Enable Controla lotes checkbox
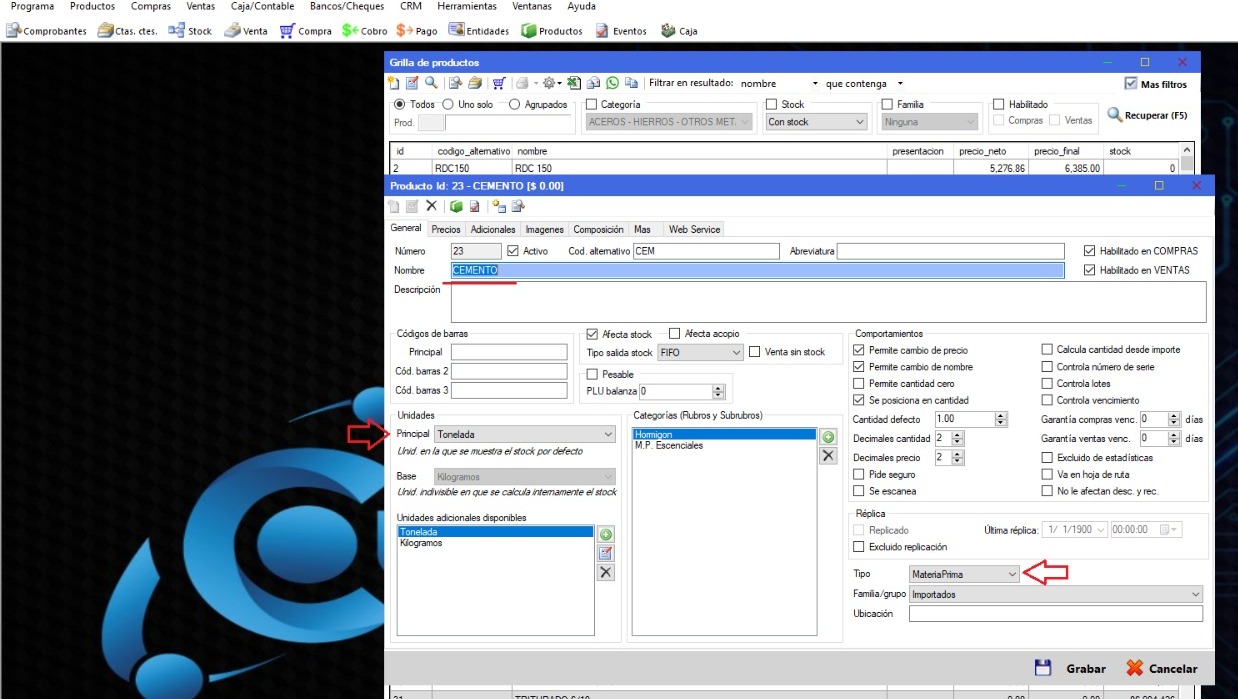This screenshot has width=1238, height=699. 1047,384
